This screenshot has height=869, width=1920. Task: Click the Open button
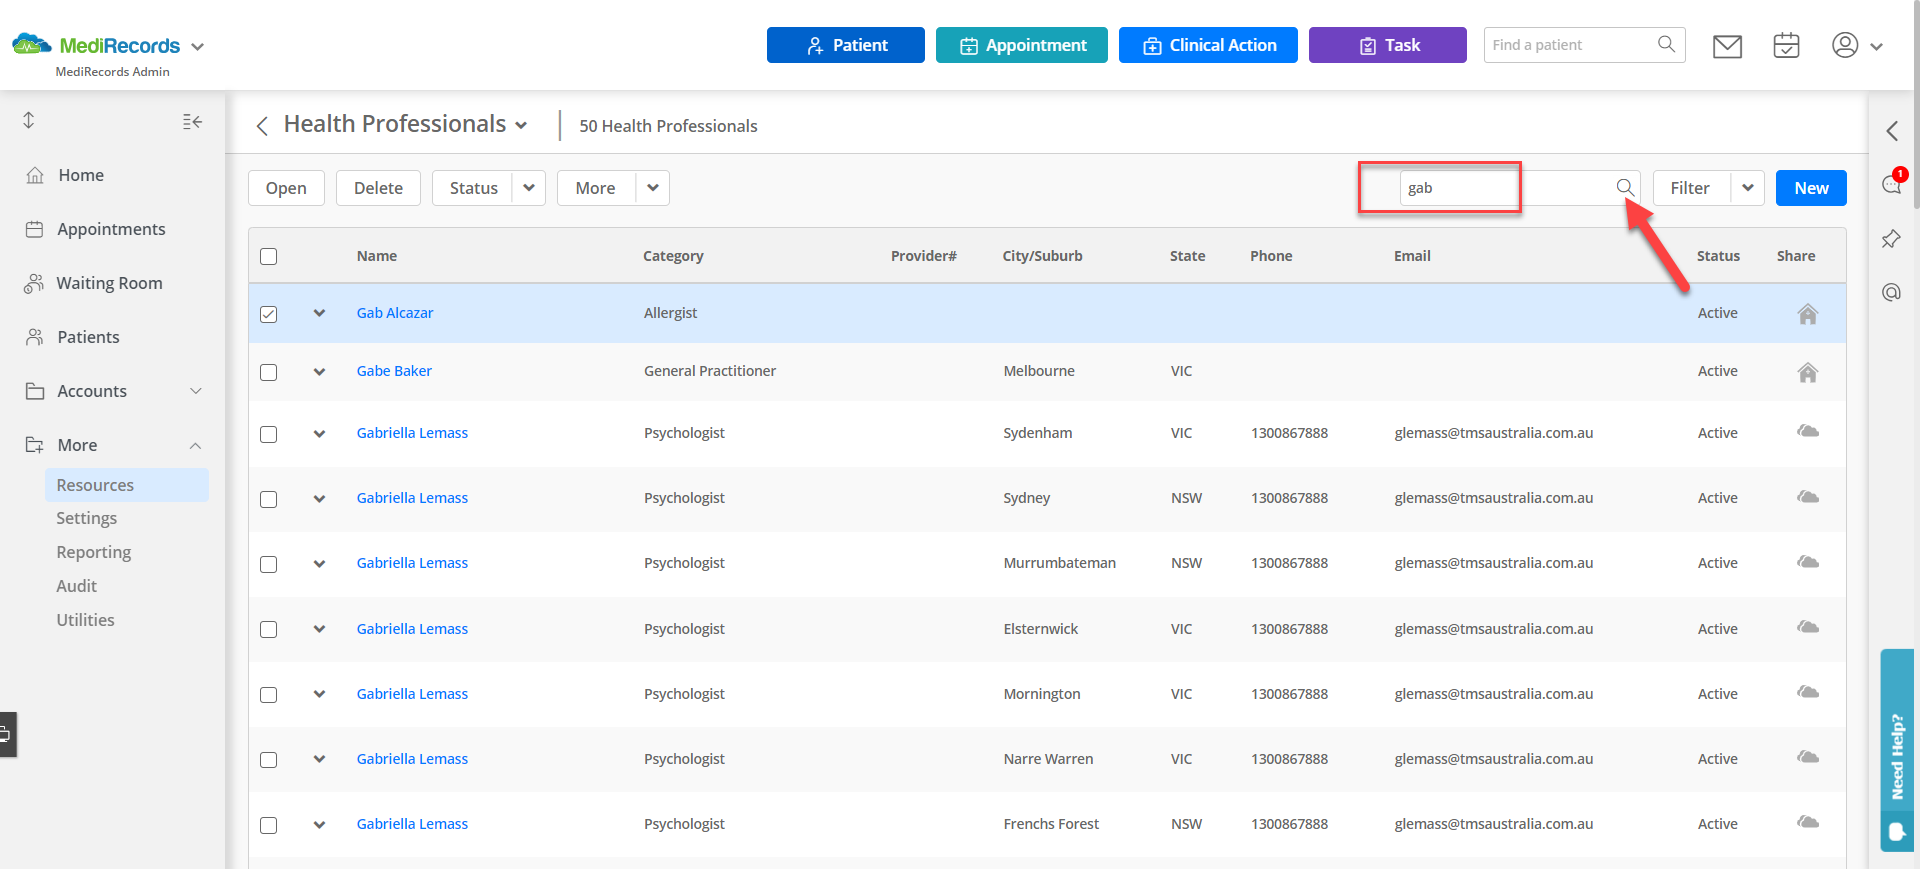(x=286, y=188)
